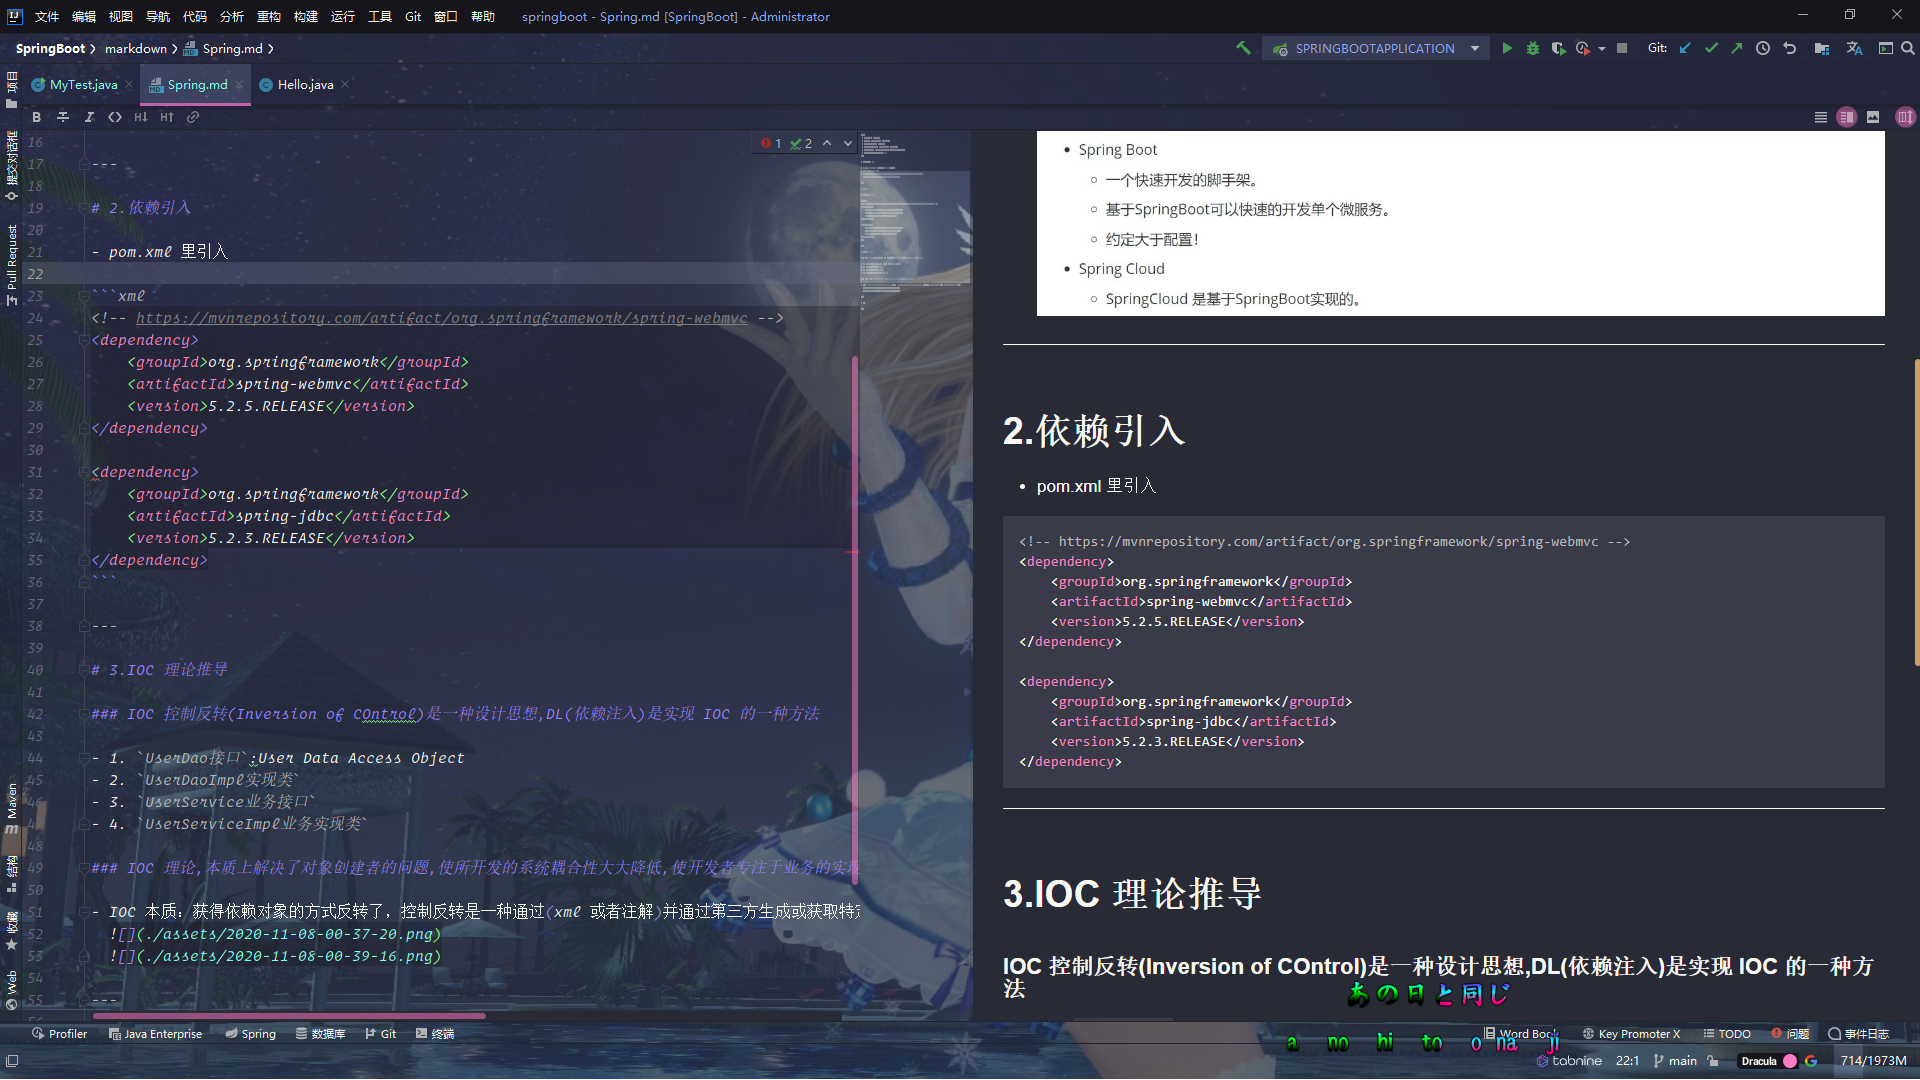1920x1080 pixels.
Task: Open the Git menu
Action: click(x=413, y=16)
